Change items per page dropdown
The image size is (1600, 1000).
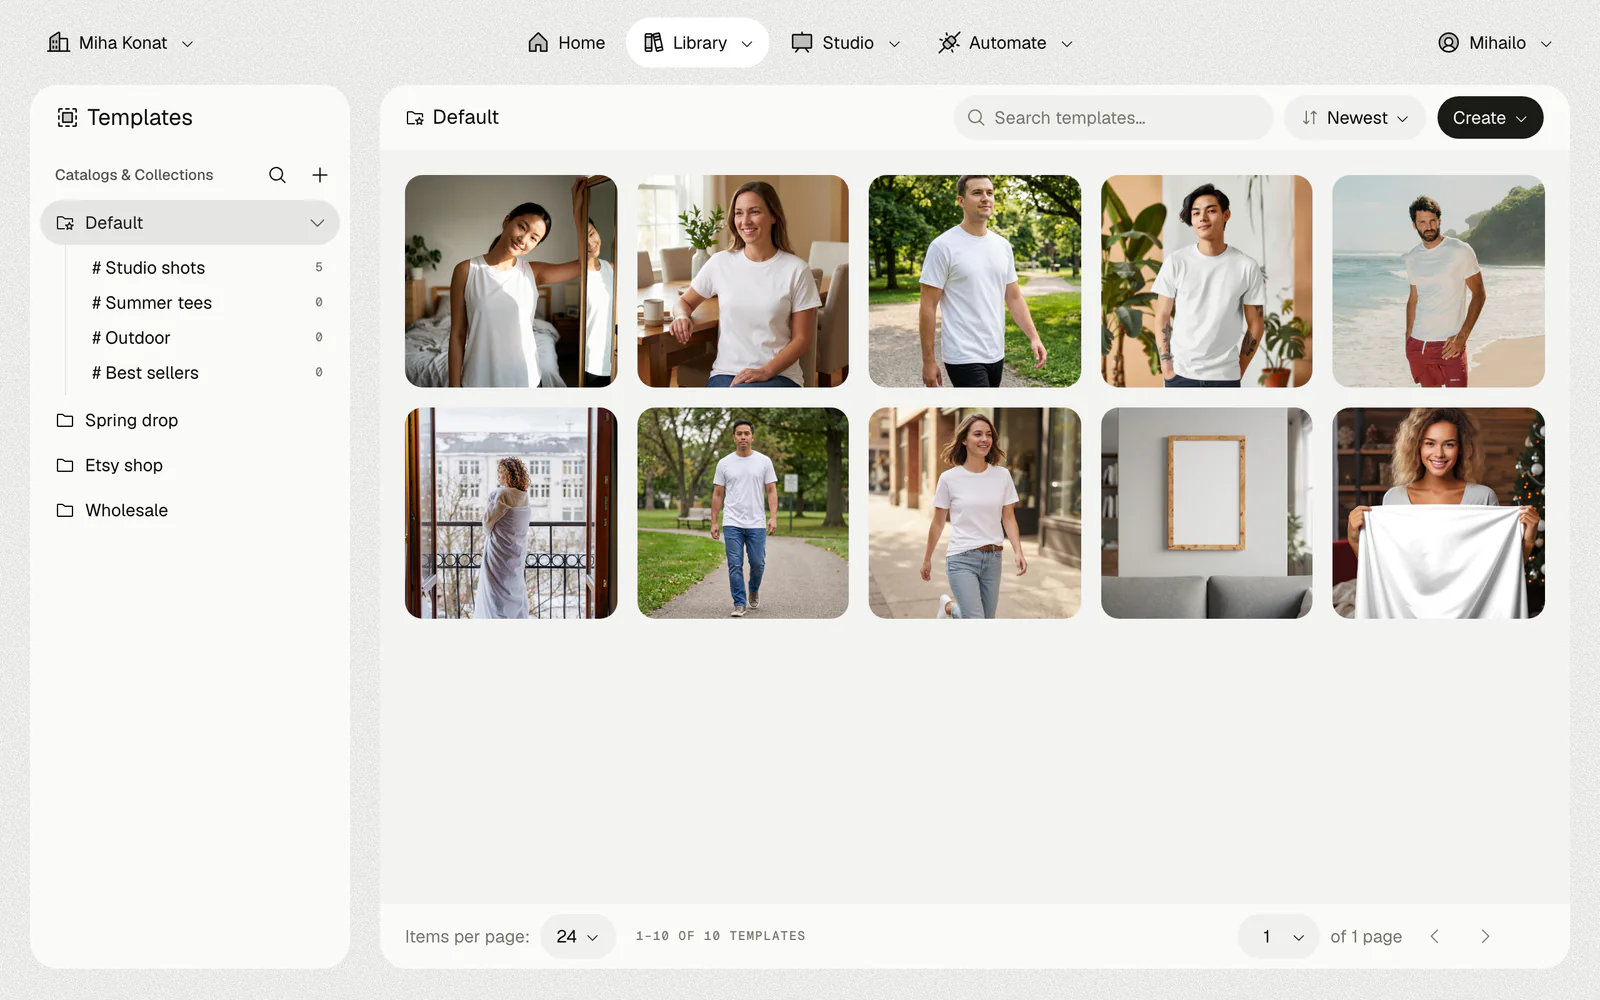(578, 936)
